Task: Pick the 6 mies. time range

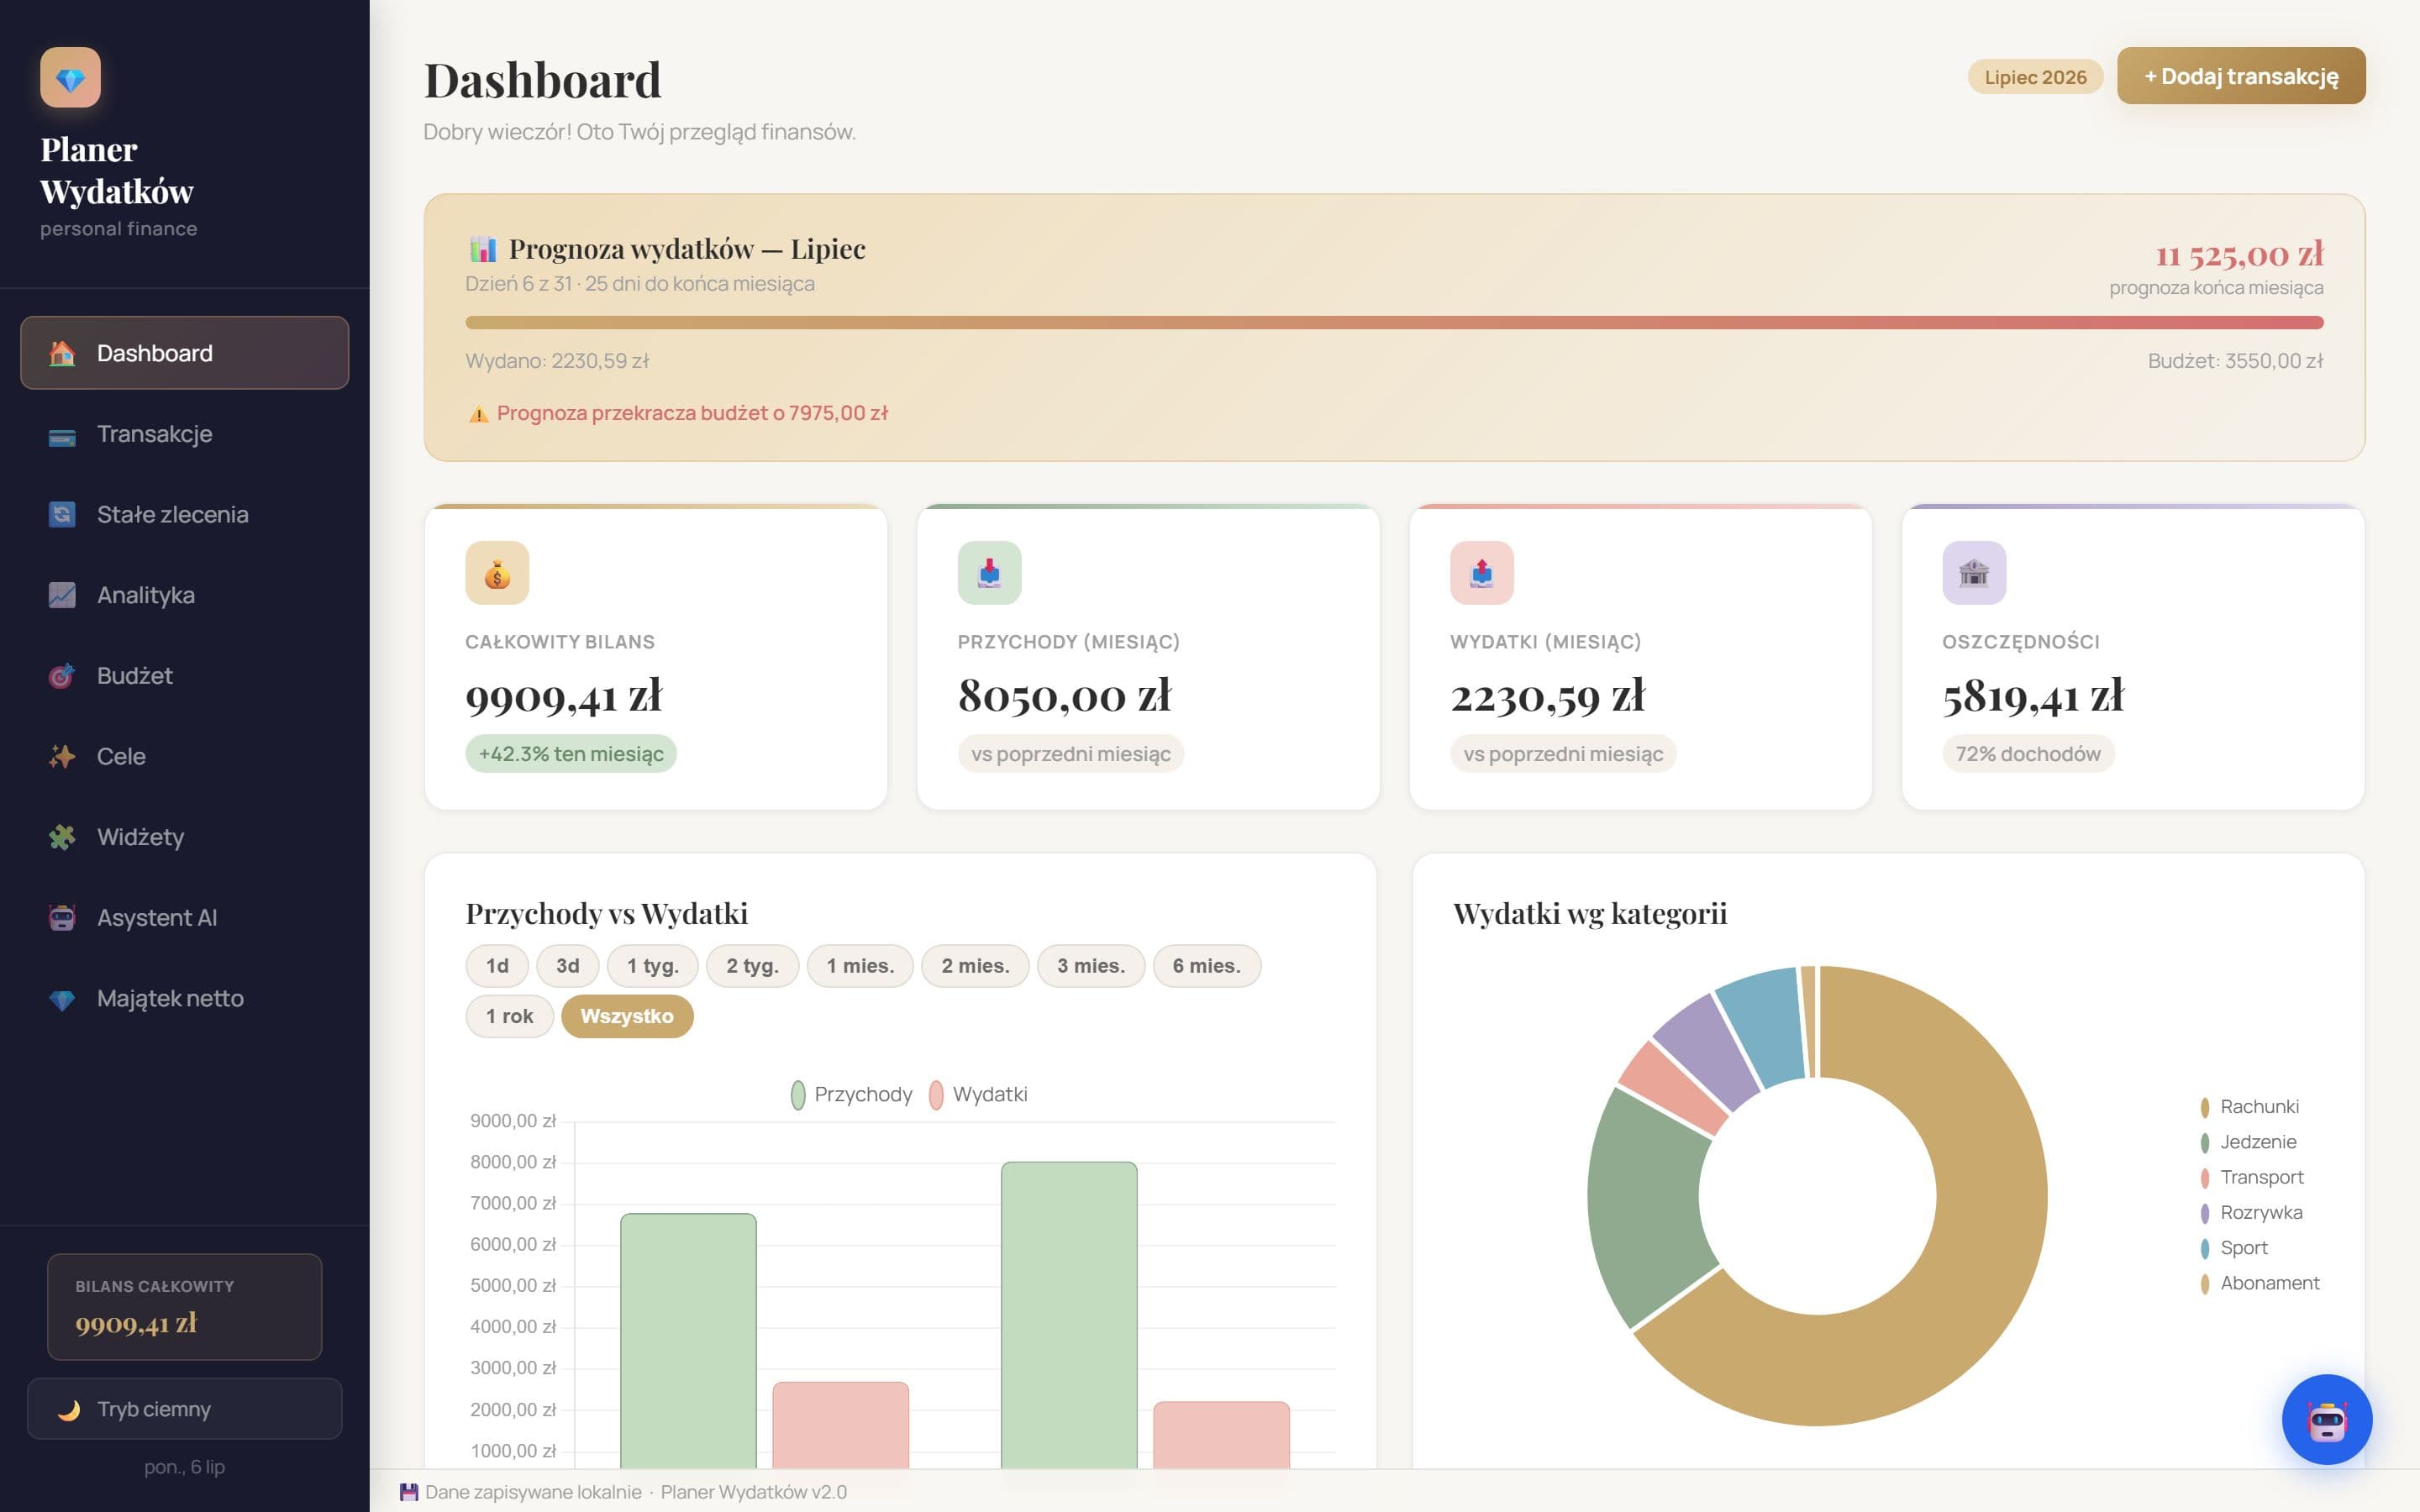Action: click(x=1206, y=966)
